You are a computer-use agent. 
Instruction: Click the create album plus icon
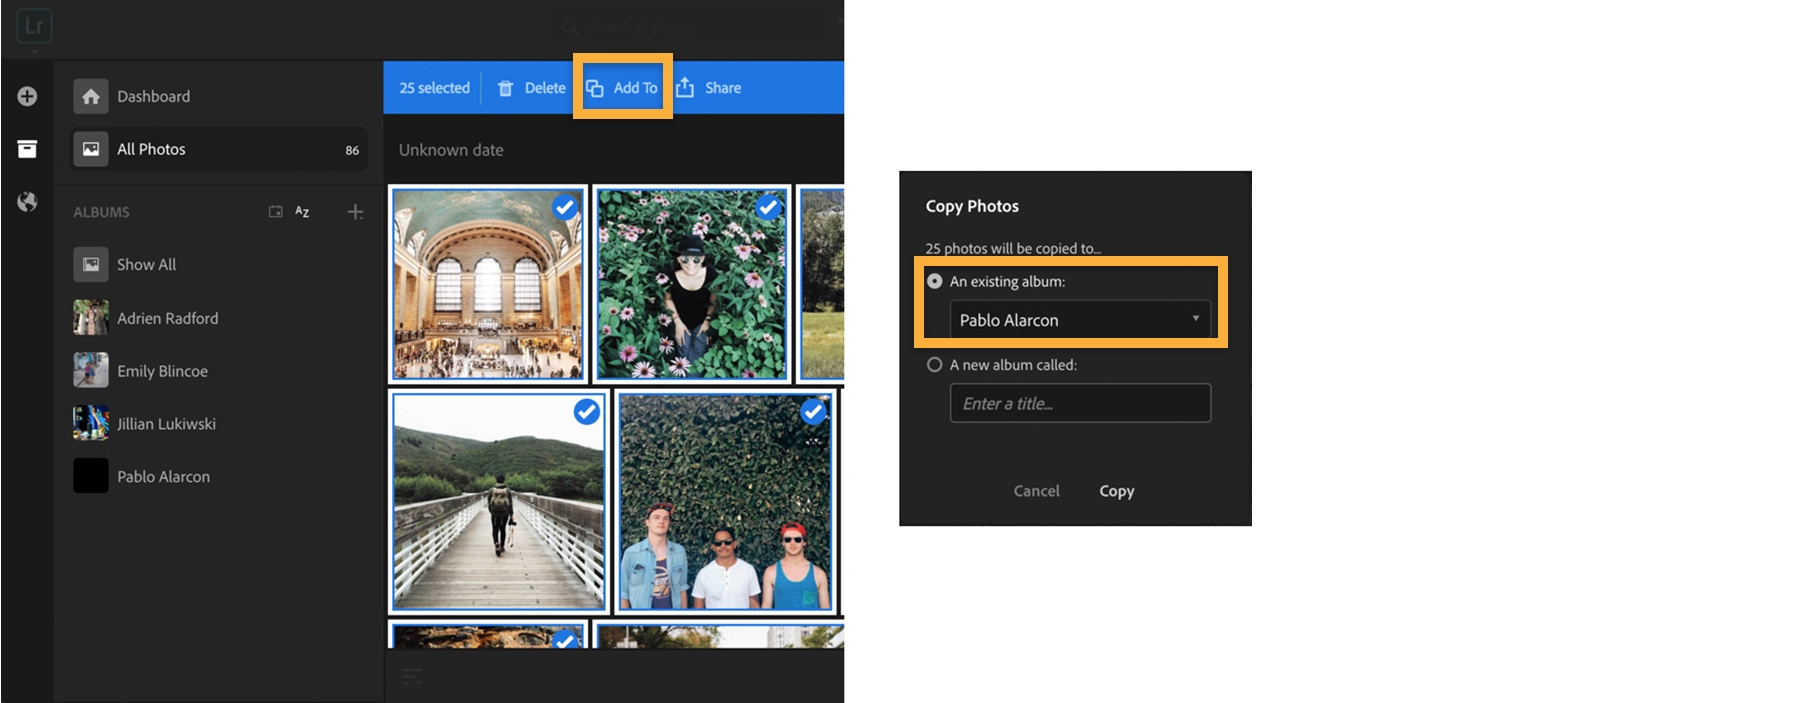[x=355, y=212]
